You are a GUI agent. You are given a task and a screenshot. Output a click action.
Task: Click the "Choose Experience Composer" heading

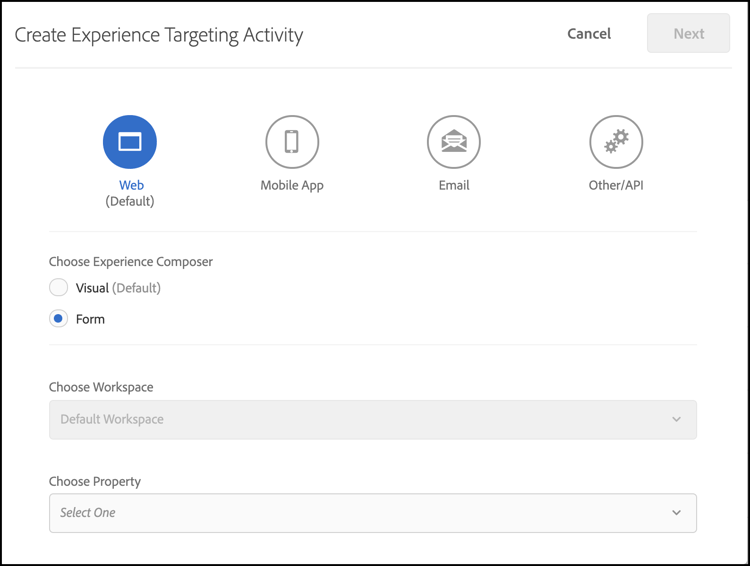pos(131,261)
